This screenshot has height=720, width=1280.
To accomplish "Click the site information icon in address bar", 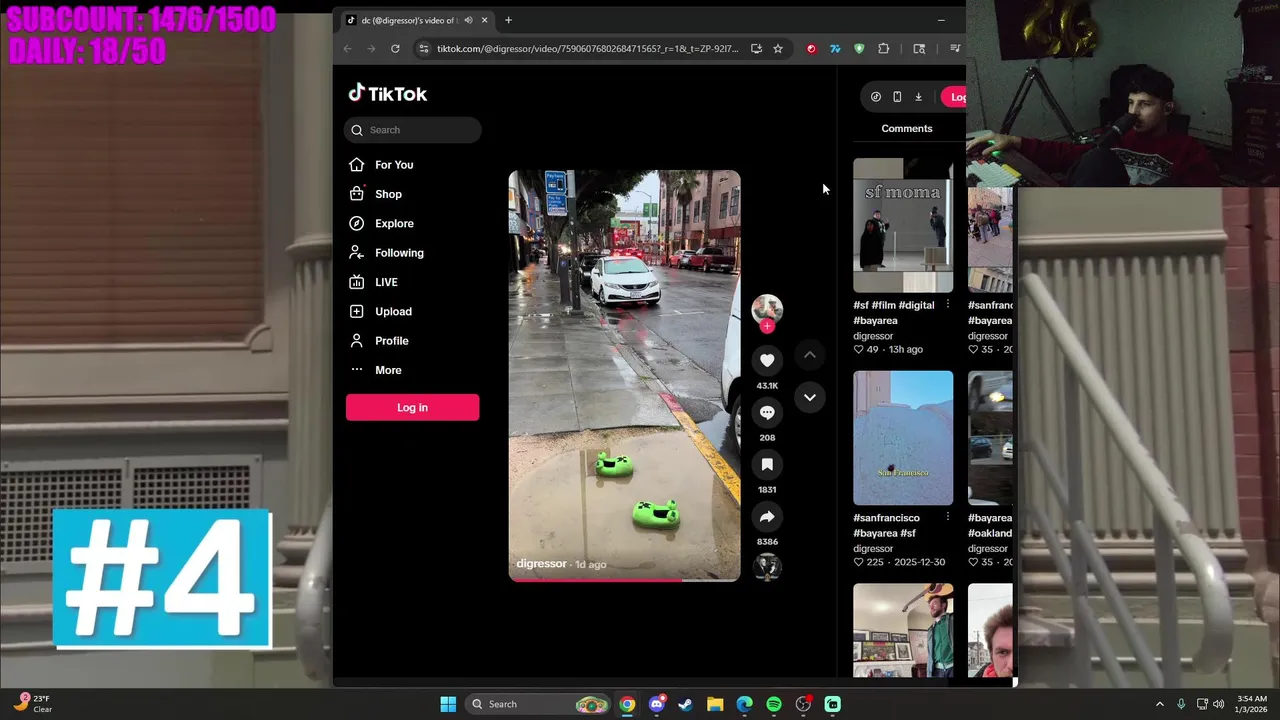I will (x=424, y=48).
